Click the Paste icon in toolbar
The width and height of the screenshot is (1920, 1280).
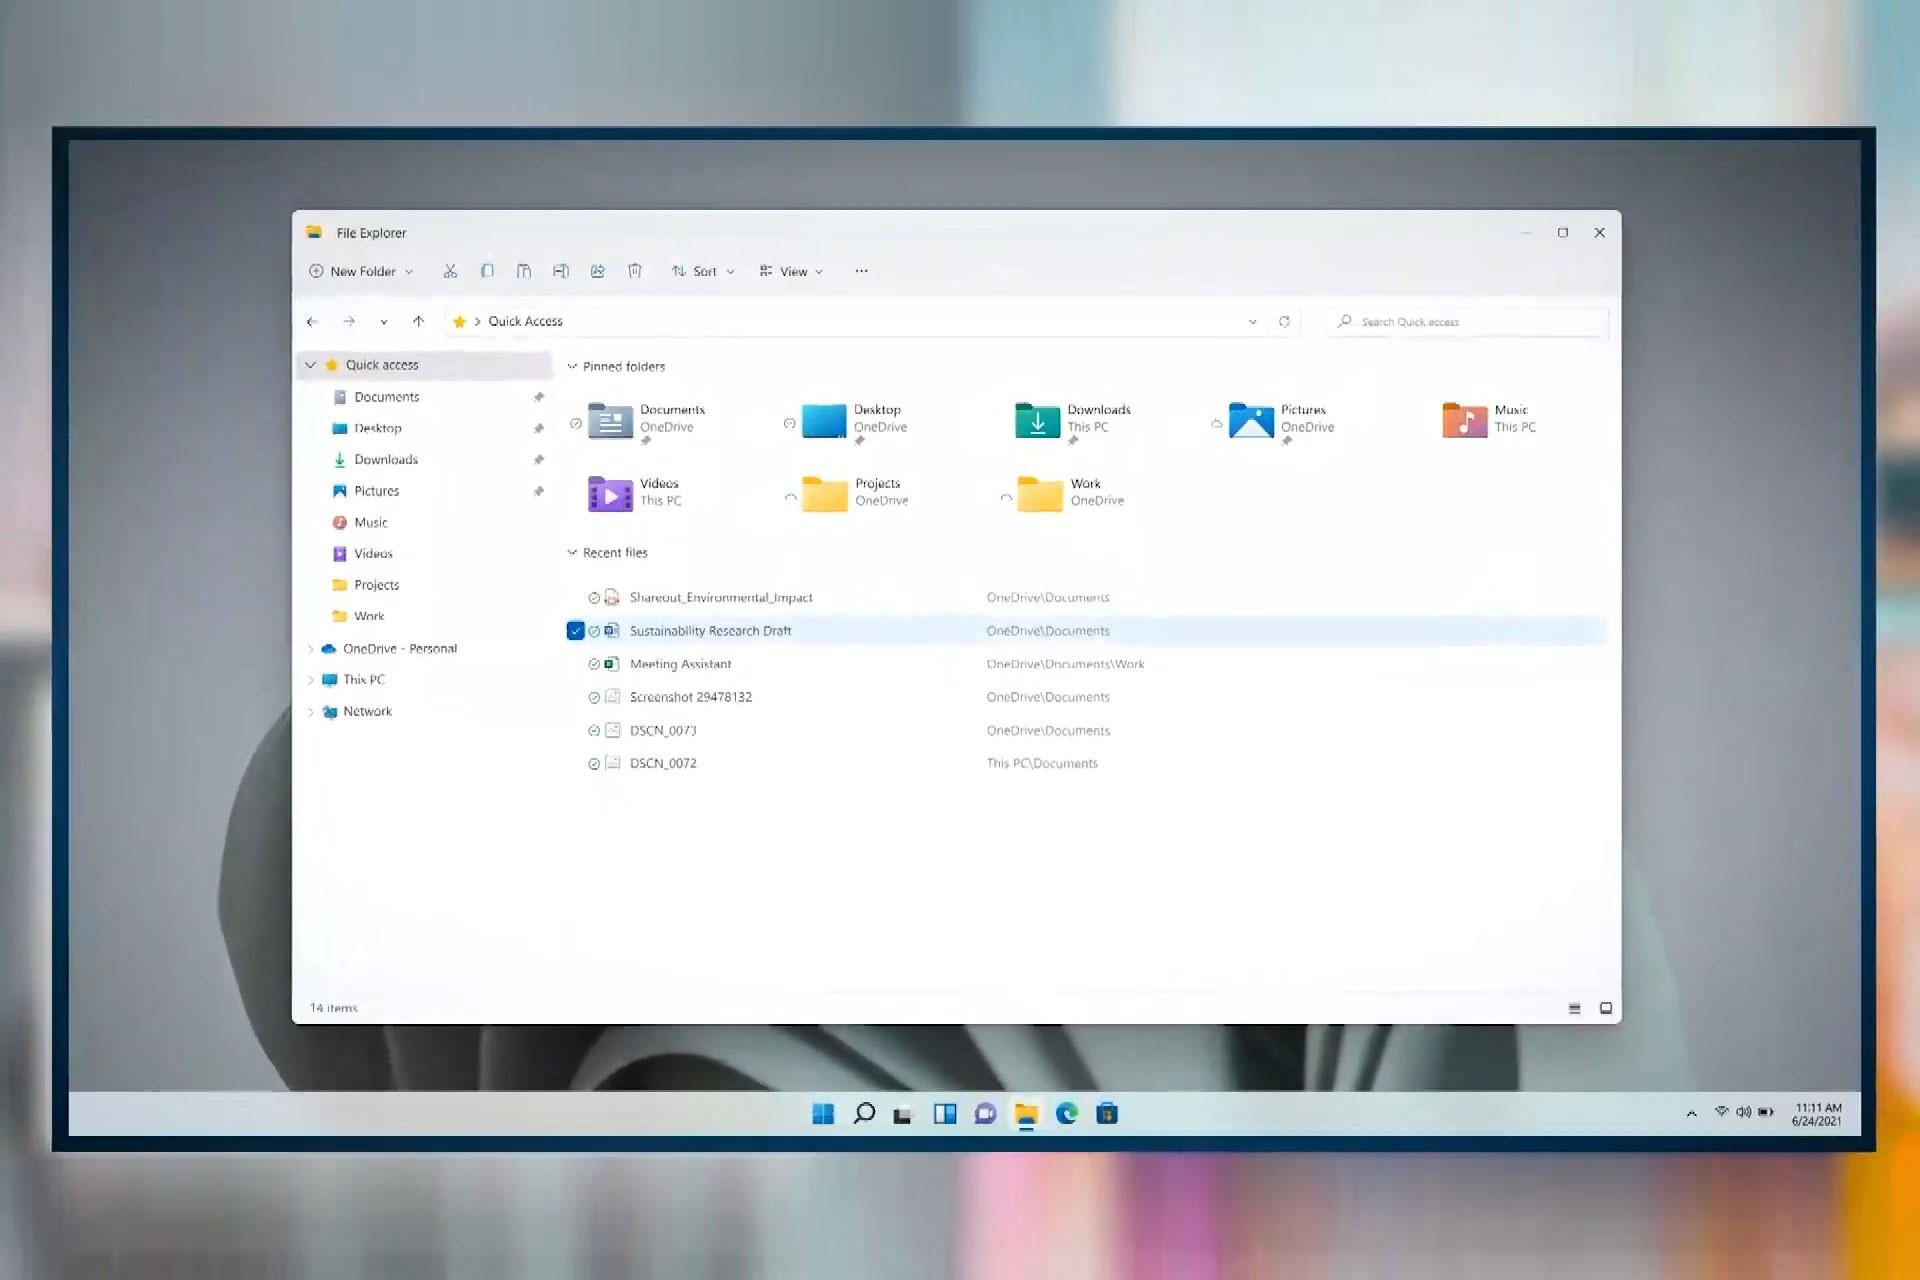coord(524,271)
